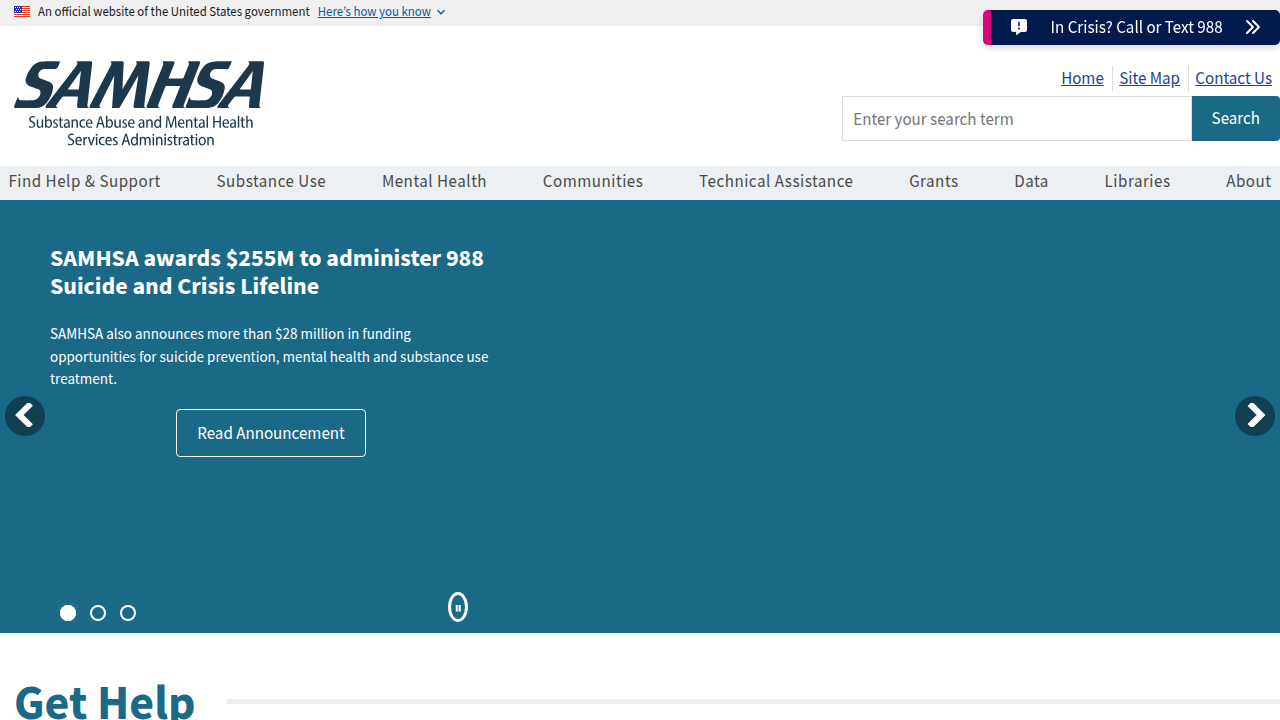The image size is (1280, 720).
Task: Open the Contact Us link
Action: click(x=1233, y=78)
